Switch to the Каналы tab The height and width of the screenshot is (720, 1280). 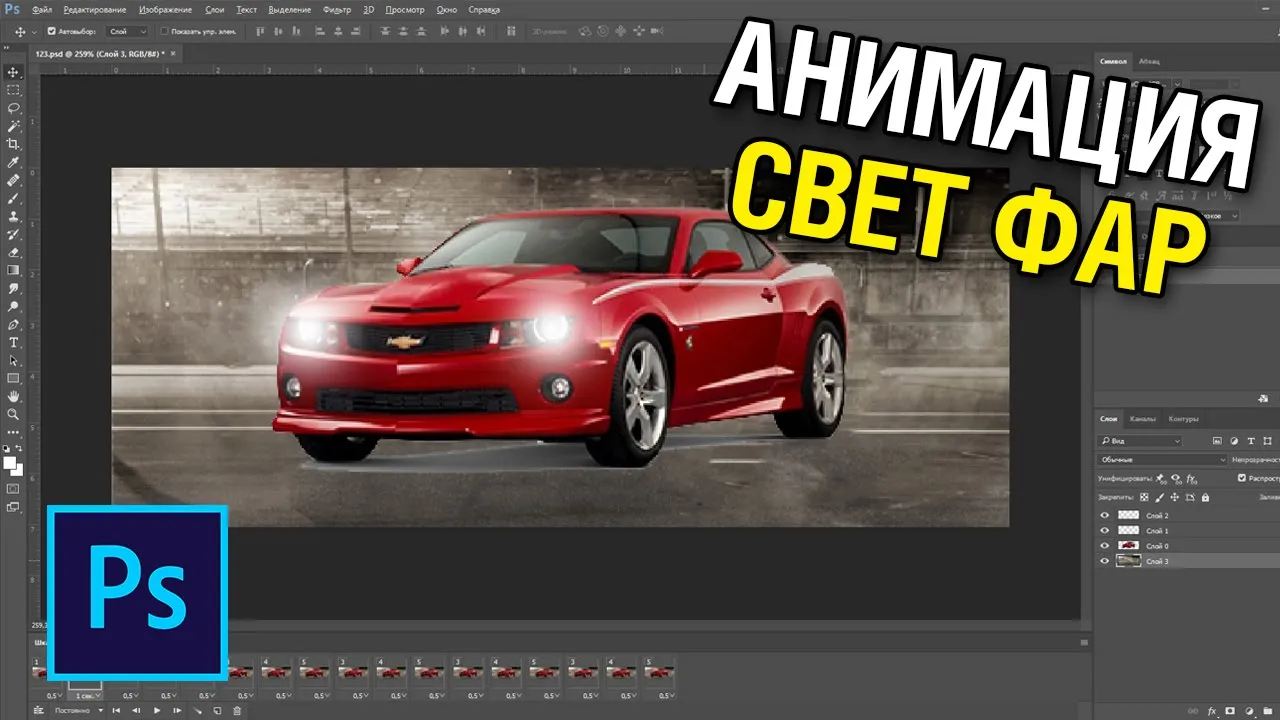click(x=1143, y=419)
